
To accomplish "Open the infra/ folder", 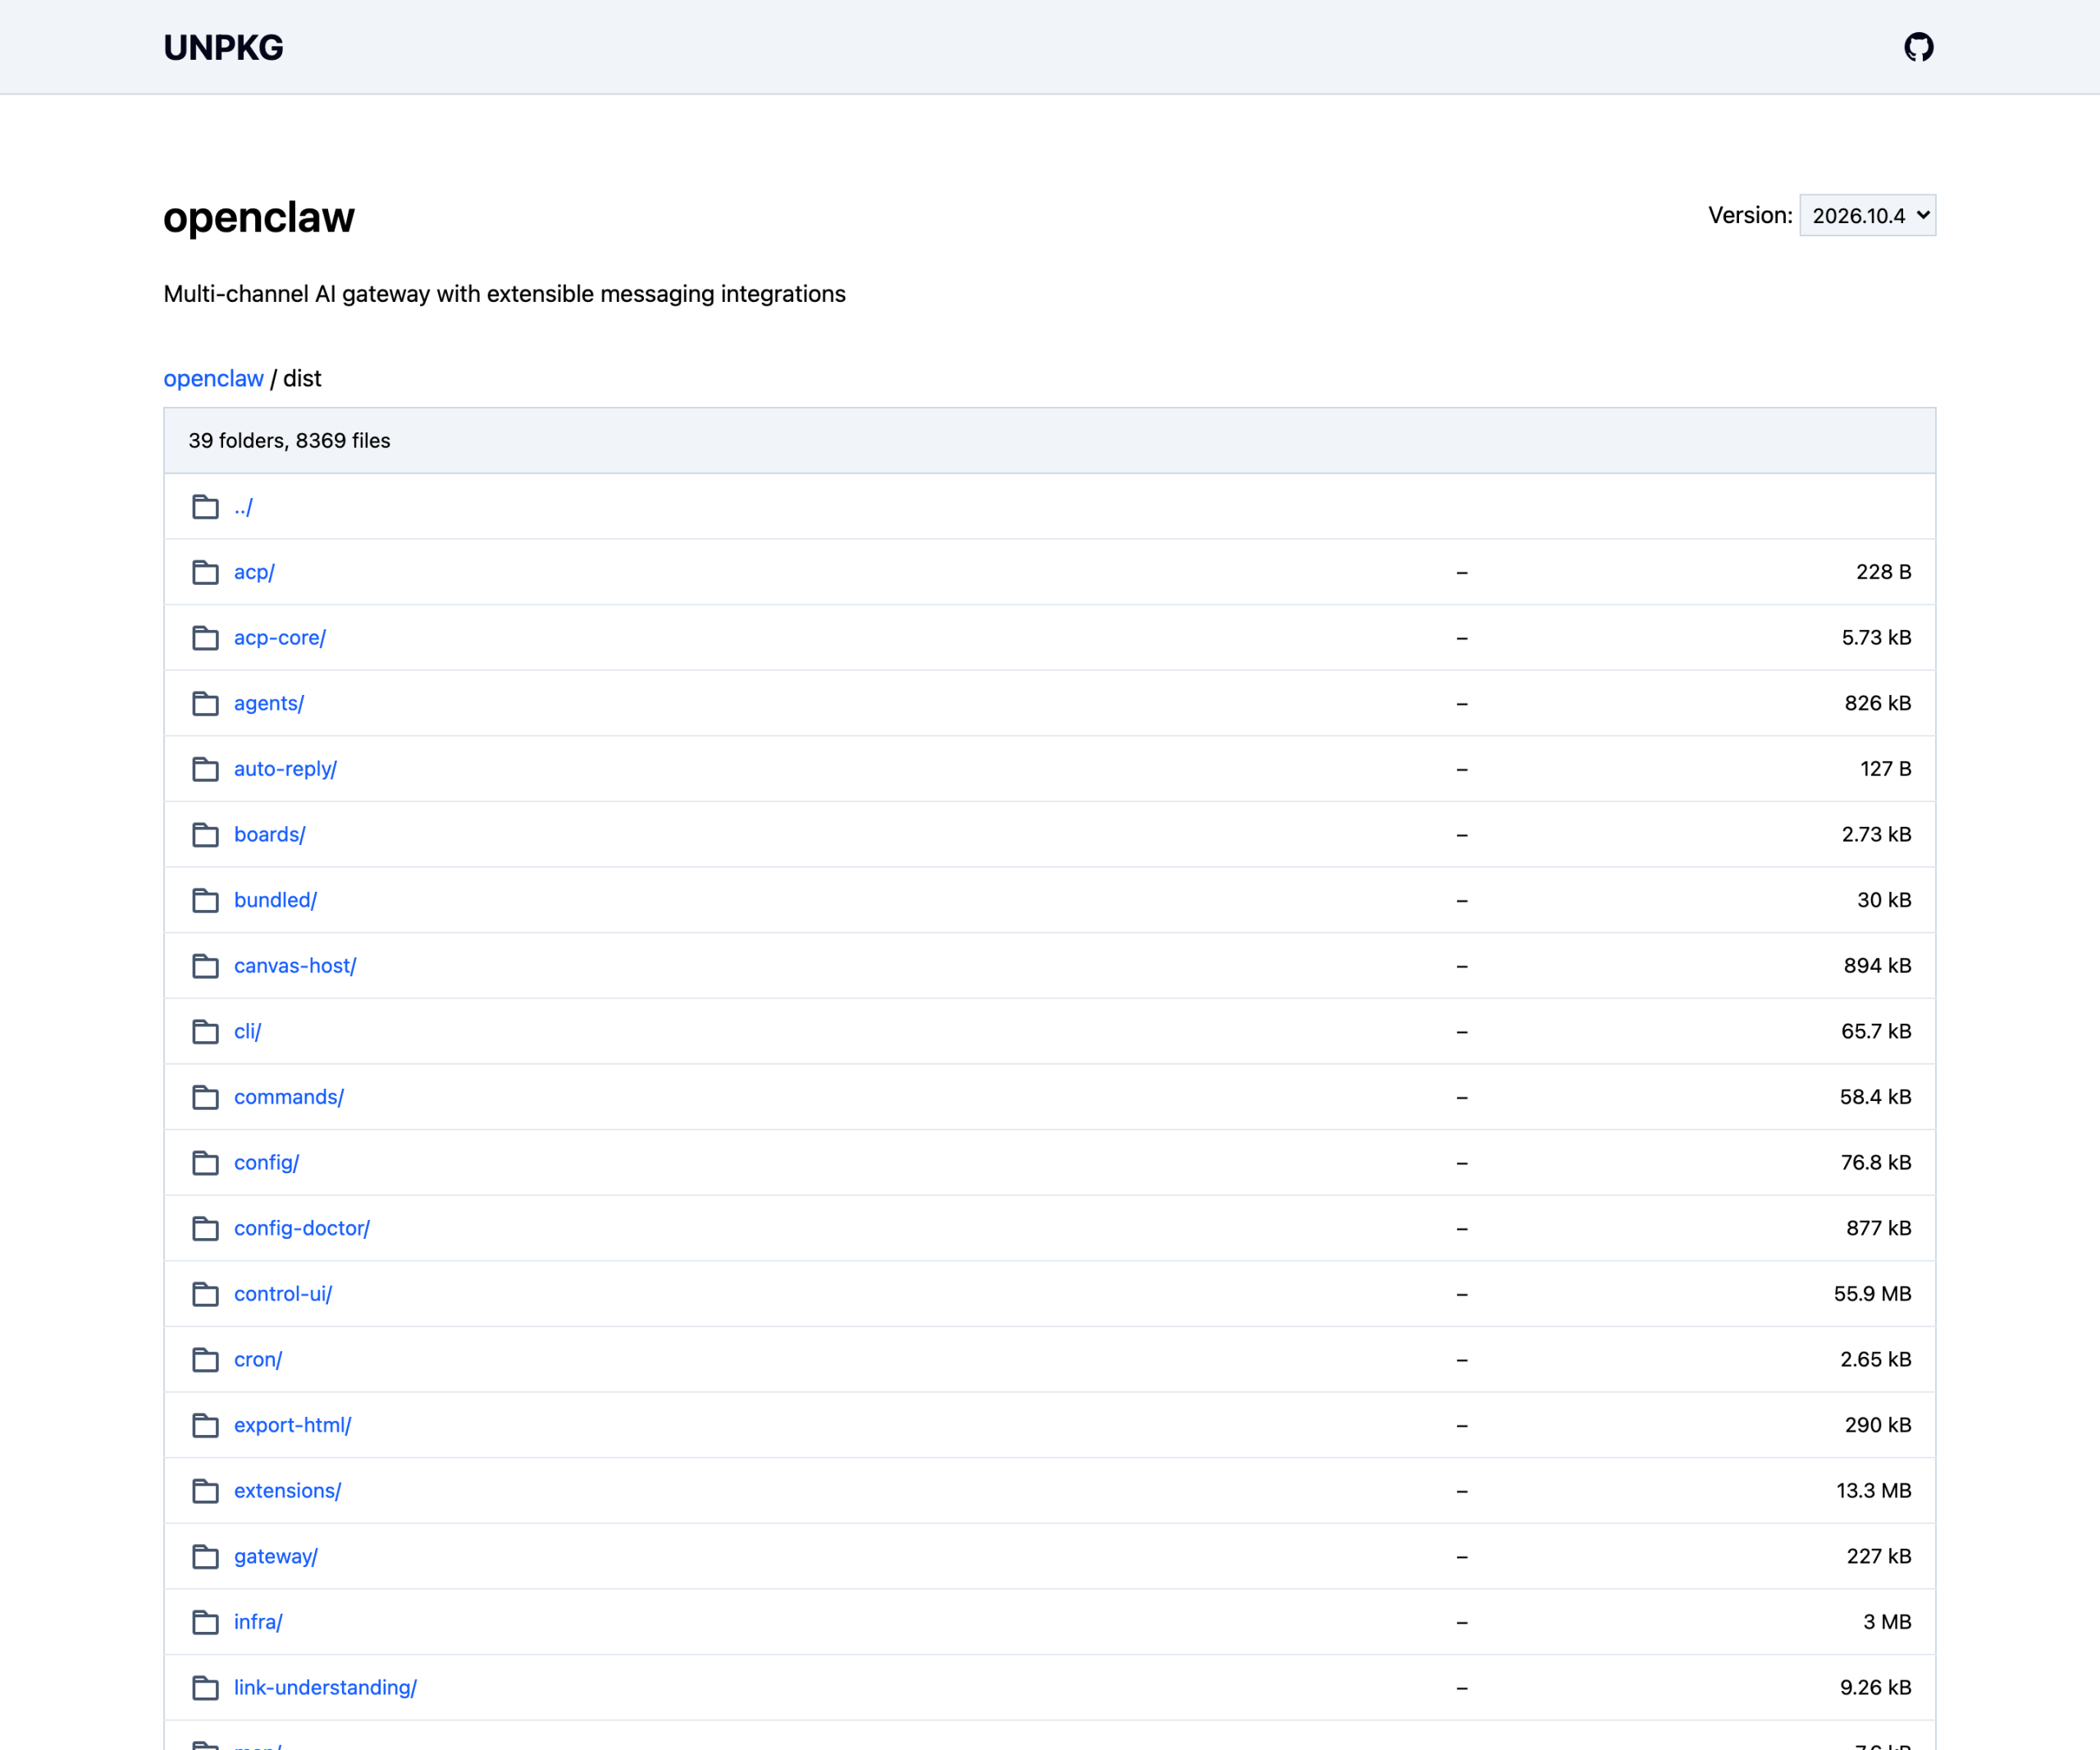I will [258, 1622].
